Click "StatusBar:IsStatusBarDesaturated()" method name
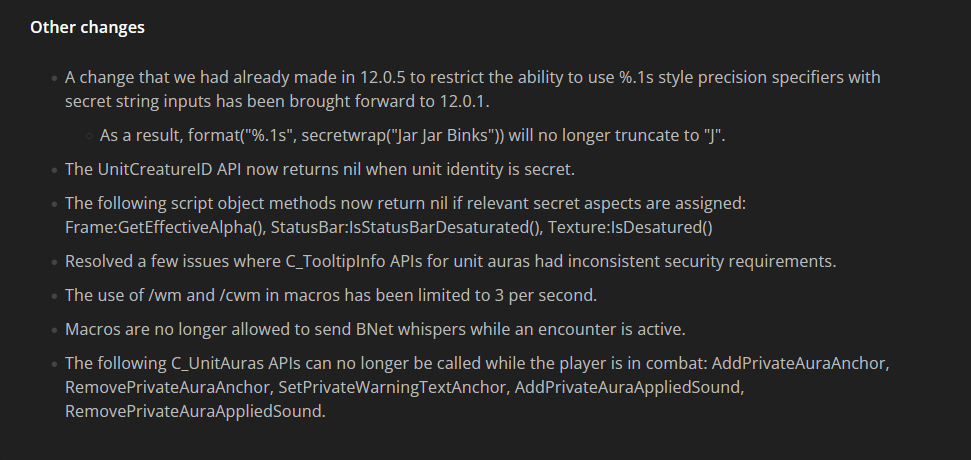 pyautogui.click(x=401, y=227)
